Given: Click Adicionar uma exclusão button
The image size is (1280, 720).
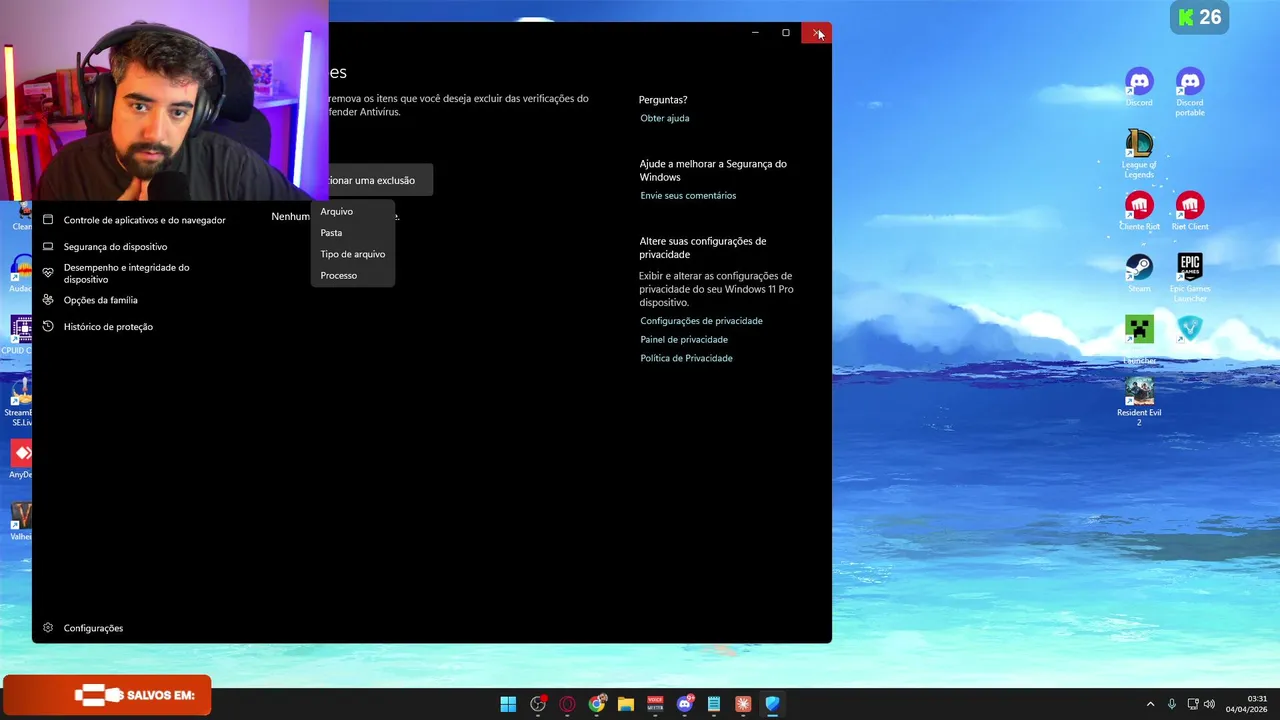Looking at the screenshot, I should (380, 180).
